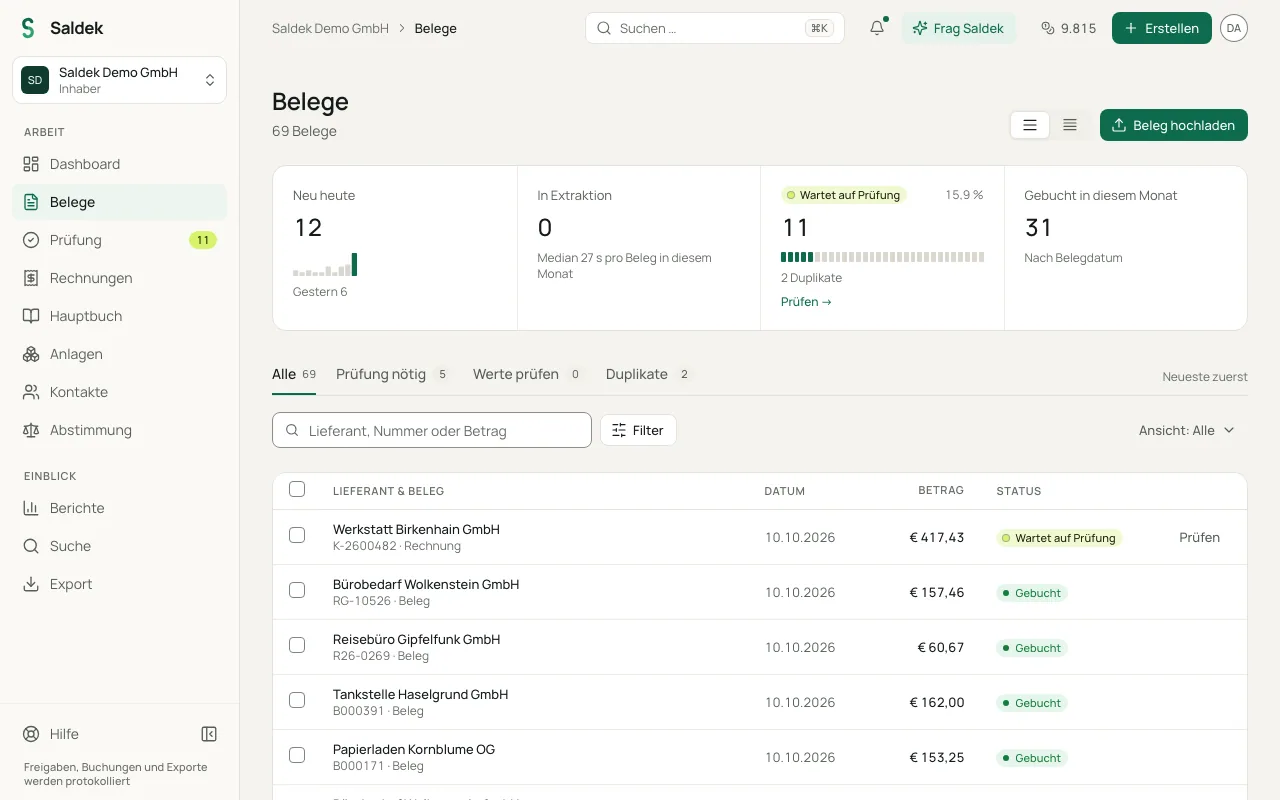Go to Abstimmung
This screenshot has height=800, width=1280.
(120, 430)
